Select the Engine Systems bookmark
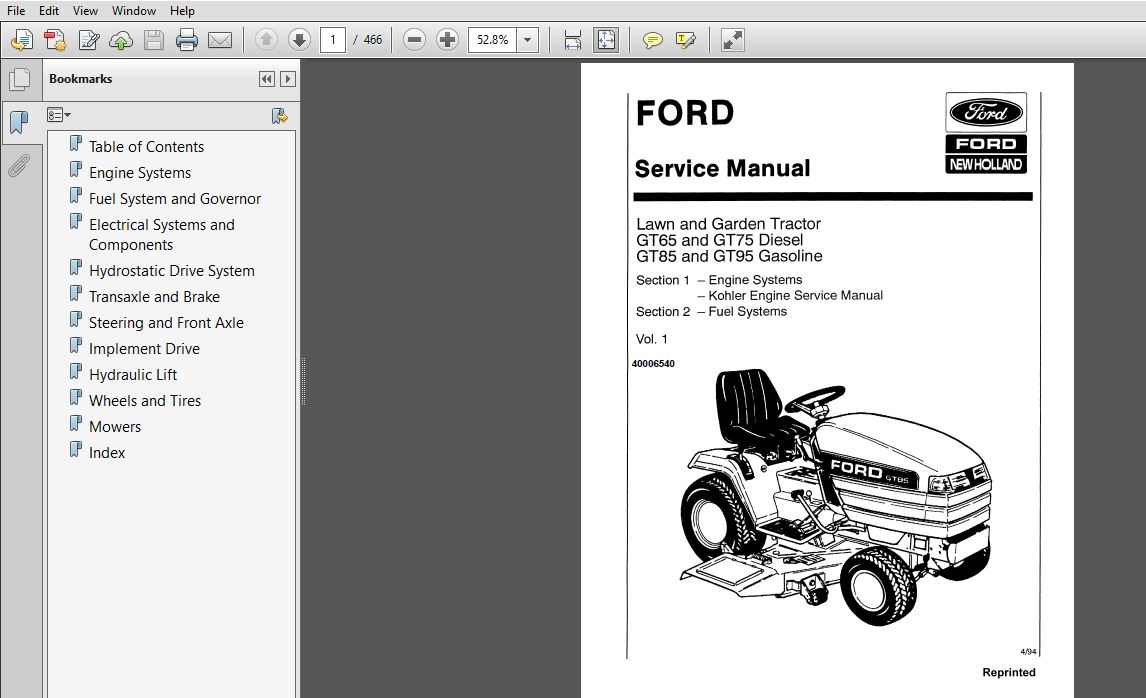The image size is (1146, 698). (x=140, y=172)
